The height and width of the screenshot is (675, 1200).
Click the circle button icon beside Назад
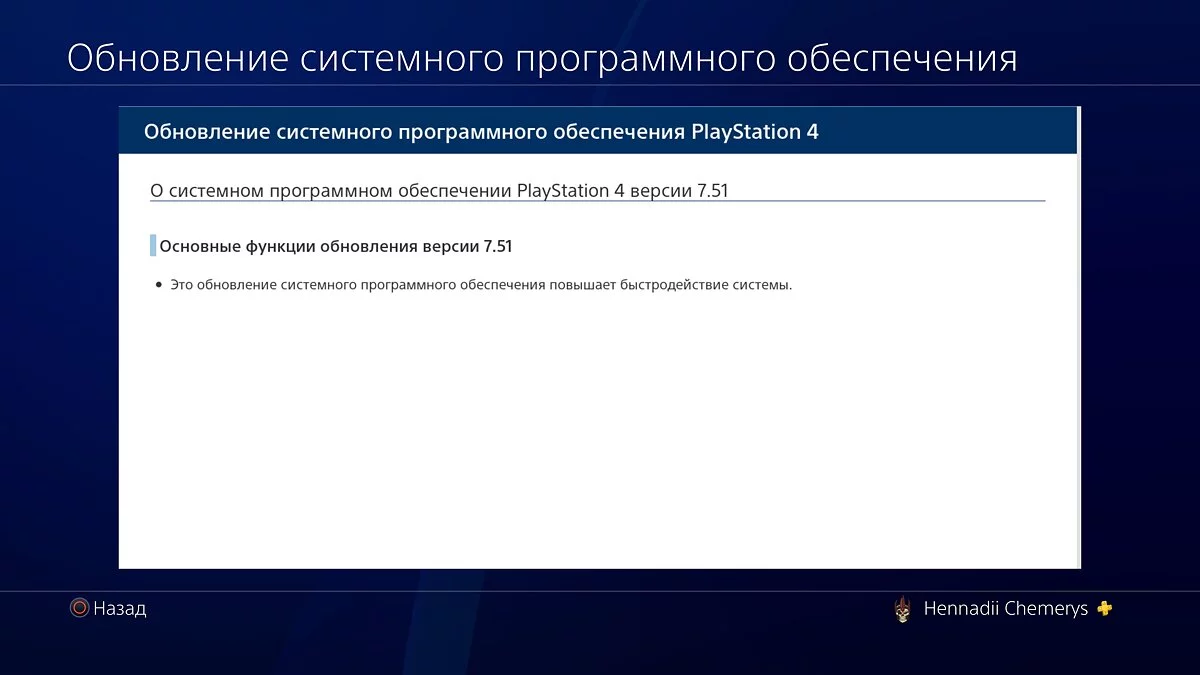click(x=79, y=608)
